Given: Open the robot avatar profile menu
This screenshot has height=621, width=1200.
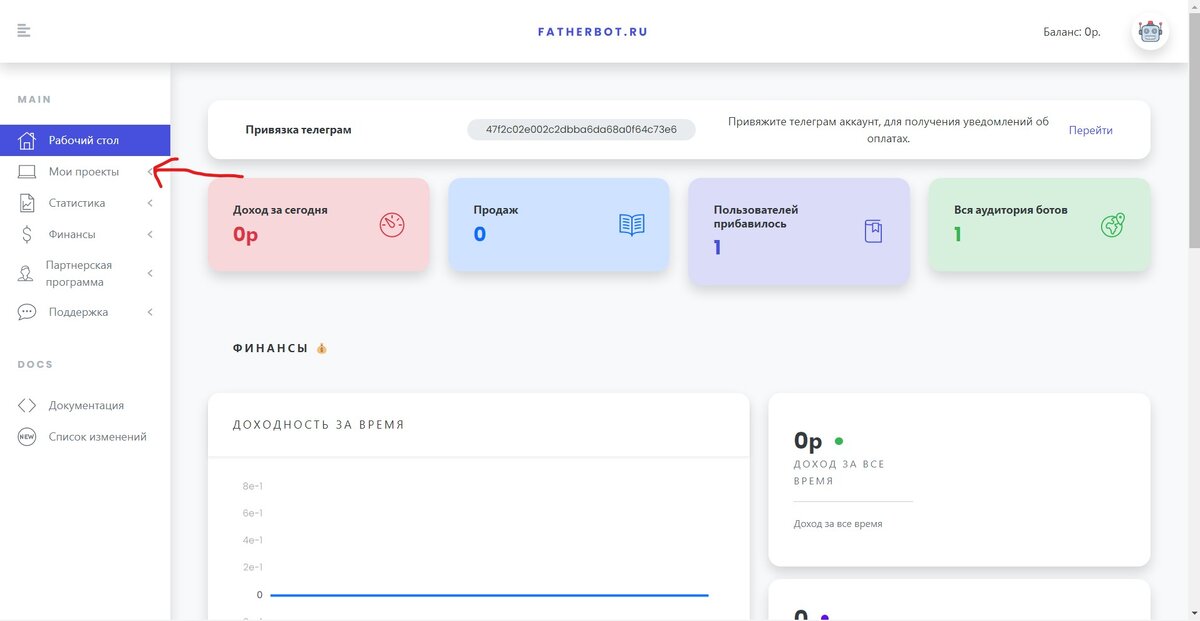Looking at the screenshot, I should (1151, 32).
